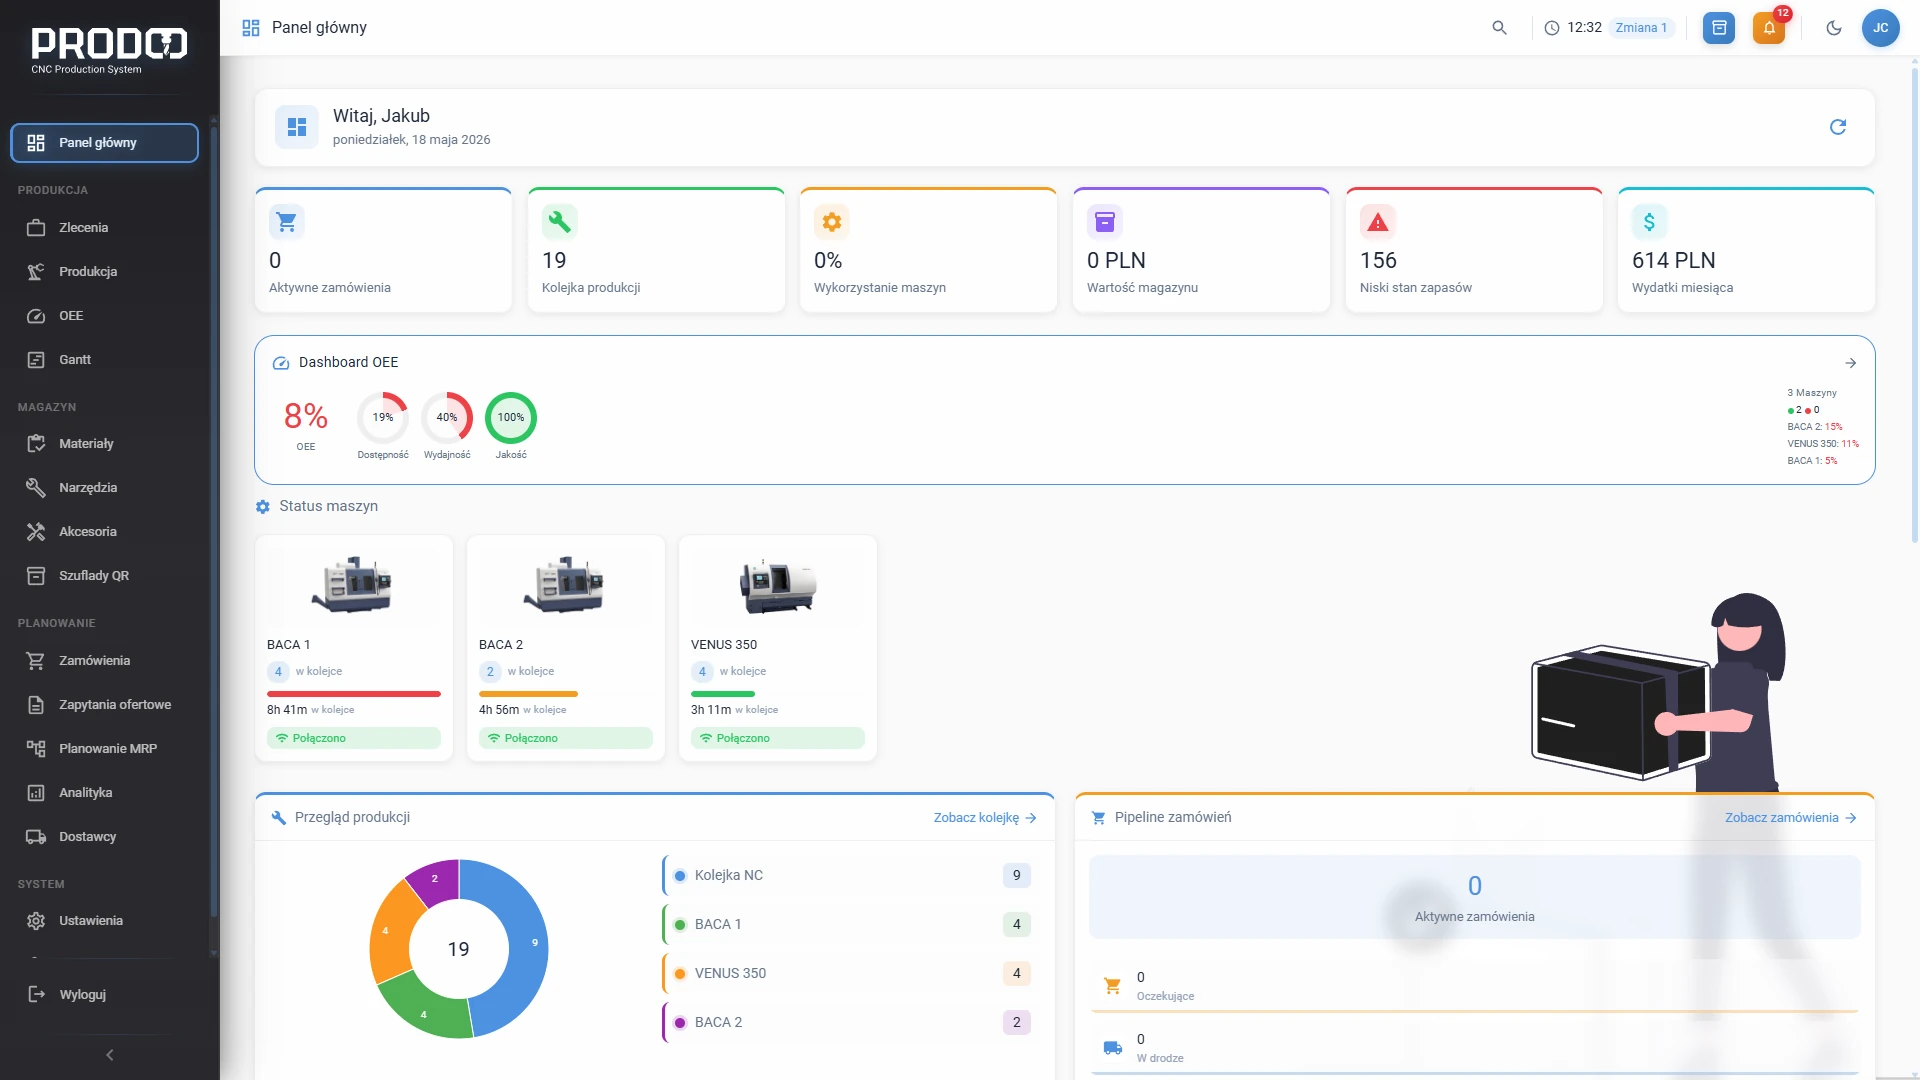Screen dimensions: 1920x1080
Task: Click the dollar icon on monthly expenses card
Action: point(1650,222)
